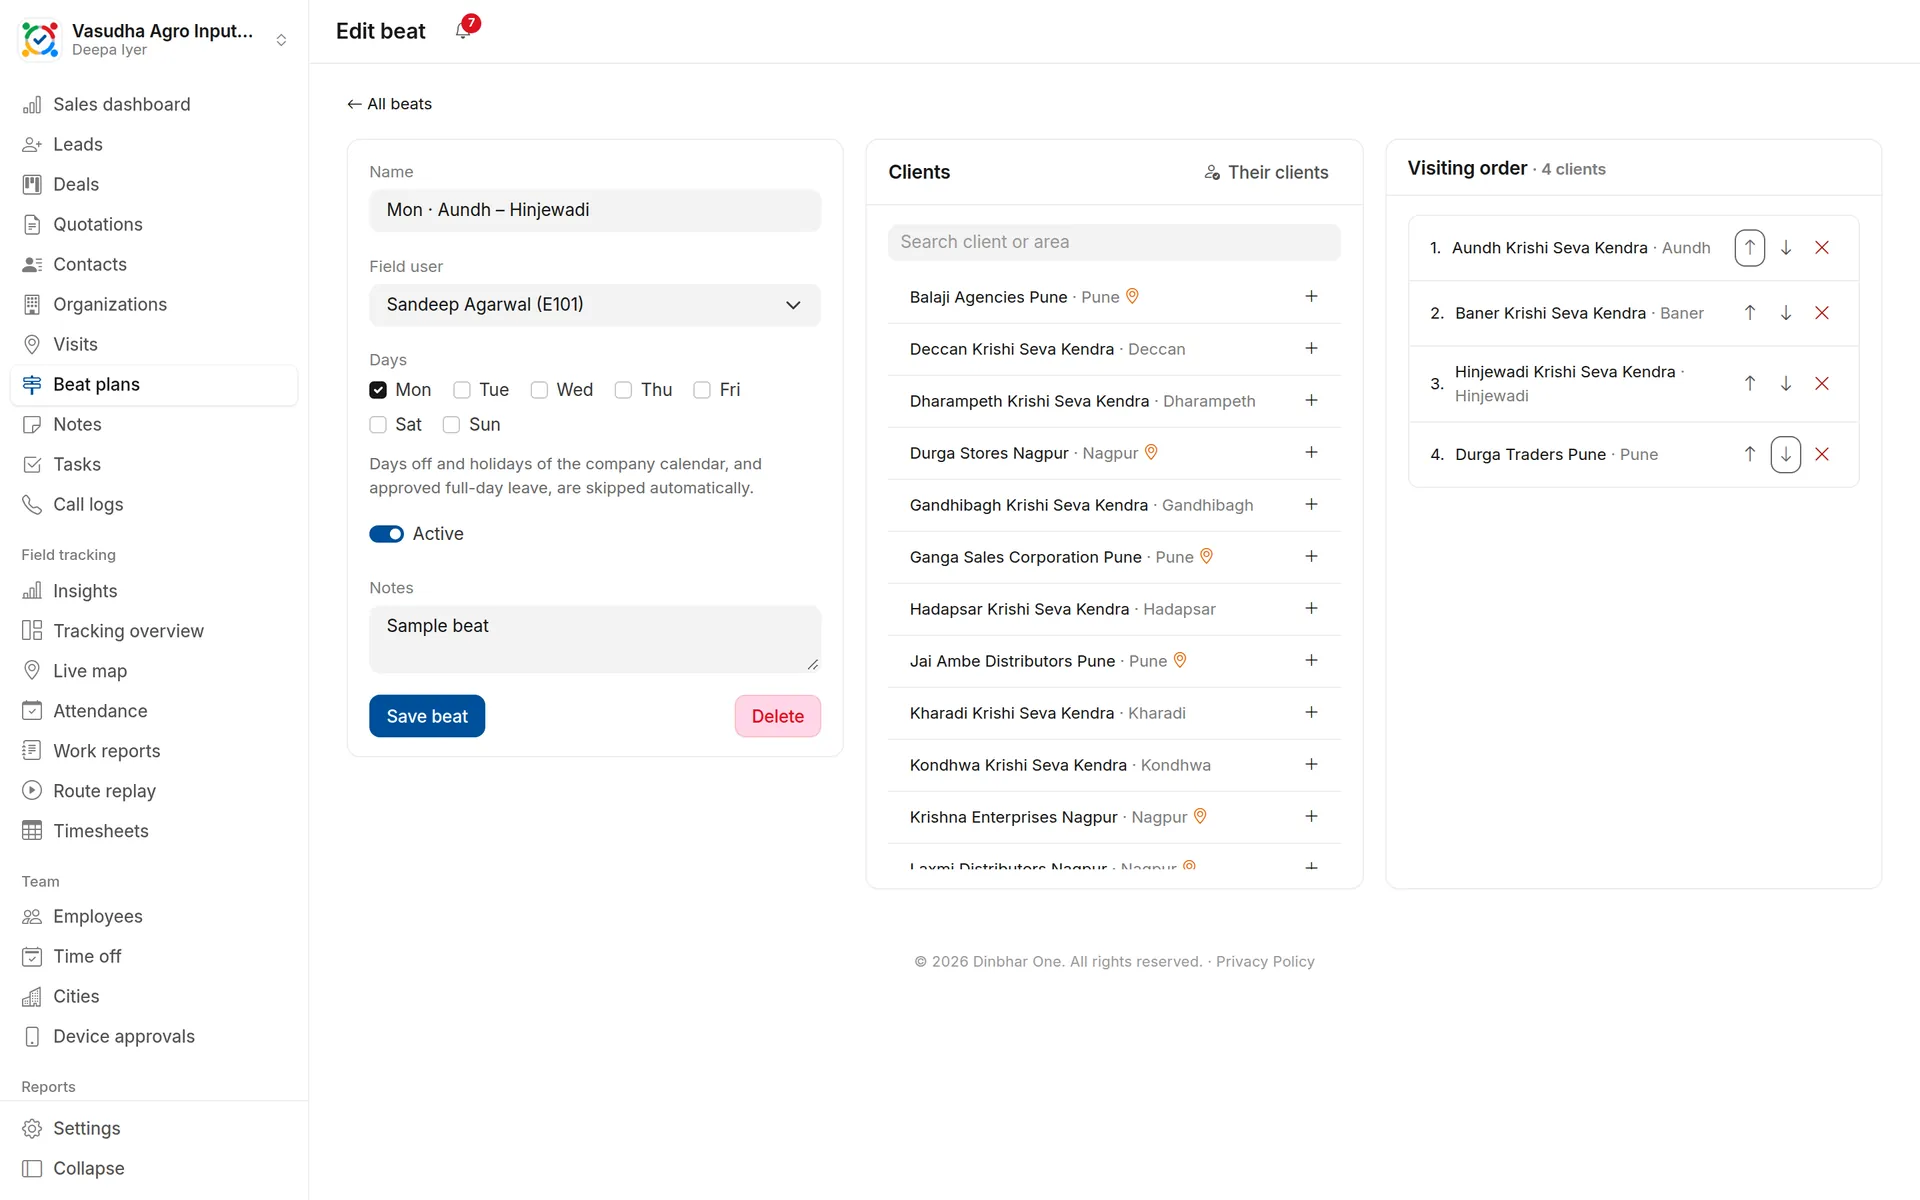This screenshot has width=1920, height=1200.
Task: Add Krishna Enterprises Nagpur to beat
Action: coord(1311,817)
